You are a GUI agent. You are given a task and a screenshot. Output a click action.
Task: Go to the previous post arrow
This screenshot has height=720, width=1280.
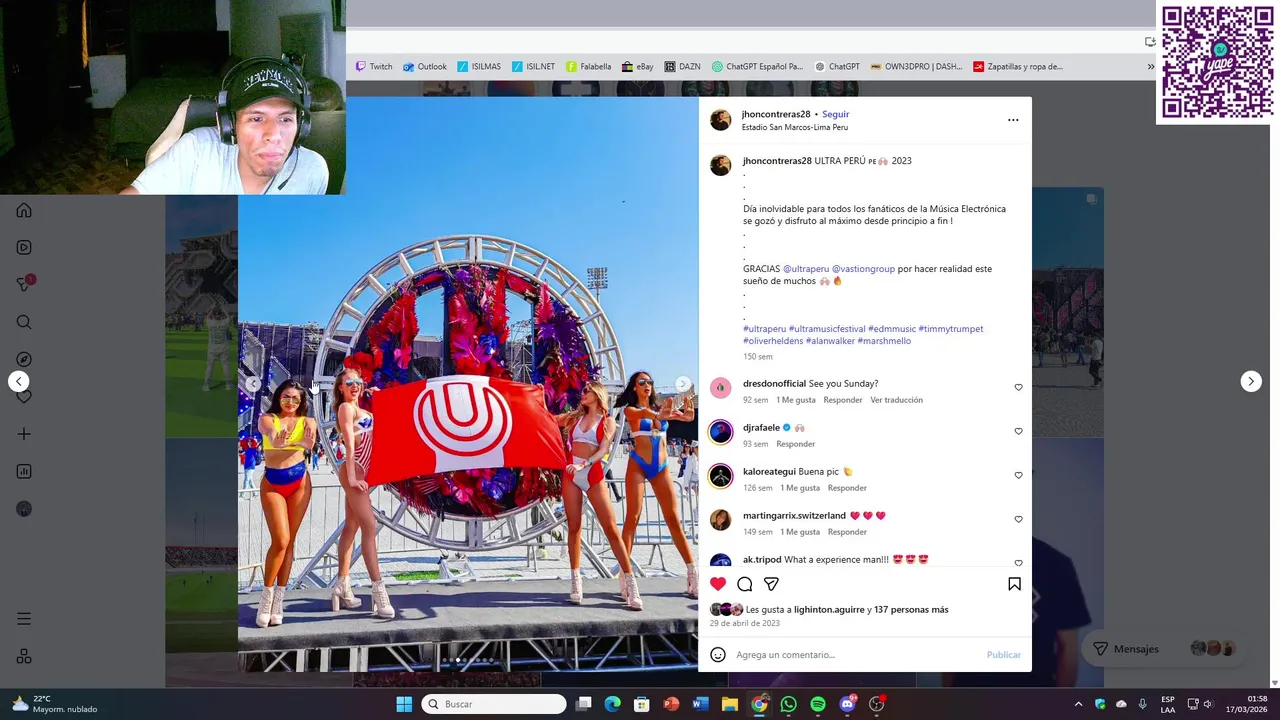pos(18,381)
